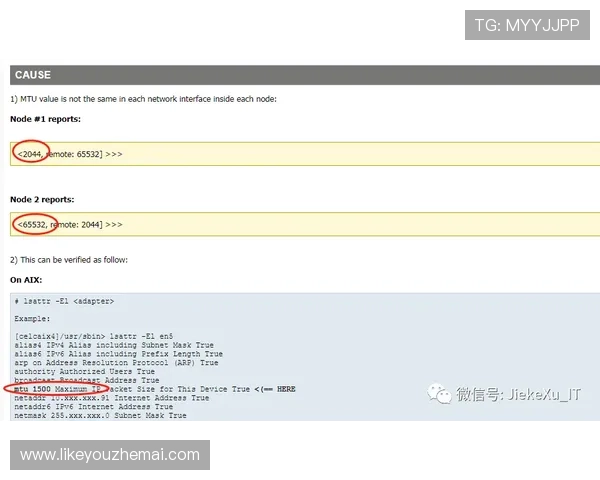
Task: Click the 微信号: JiekeXu_IT watermark text
Action: [518, 394]
